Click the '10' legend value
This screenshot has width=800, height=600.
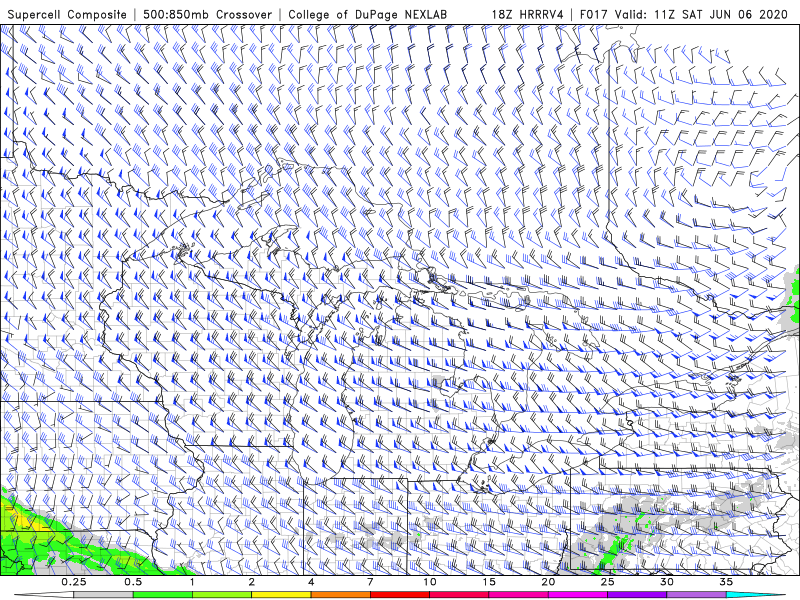pos(430,582)
